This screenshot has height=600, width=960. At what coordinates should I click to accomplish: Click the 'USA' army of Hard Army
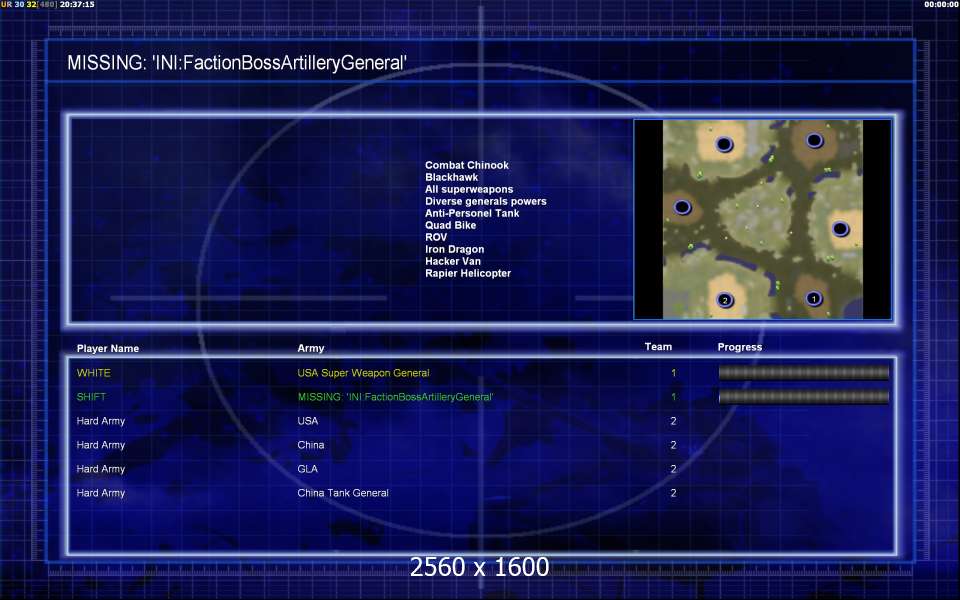point(307,421)
